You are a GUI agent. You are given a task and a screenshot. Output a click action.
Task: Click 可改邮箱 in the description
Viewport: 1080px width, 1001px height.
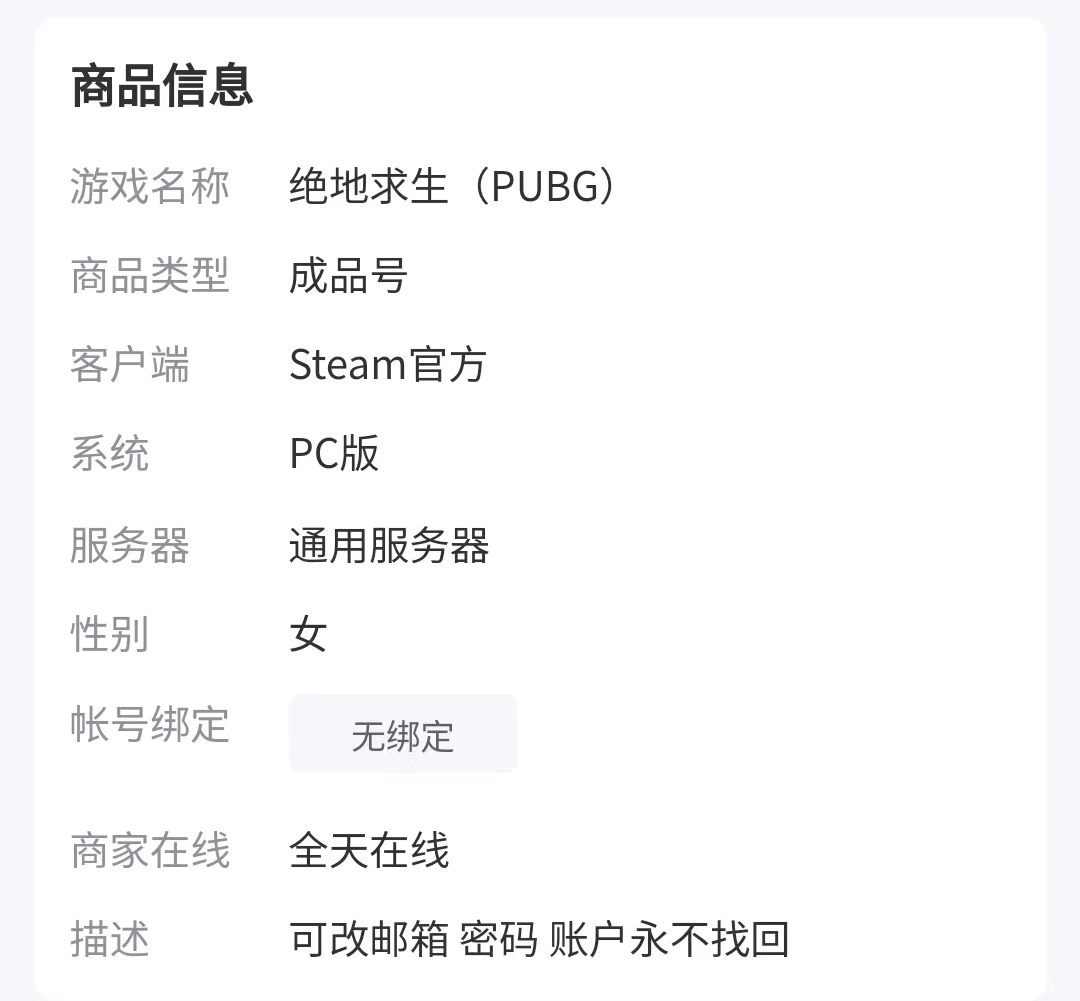click(369, 940)
